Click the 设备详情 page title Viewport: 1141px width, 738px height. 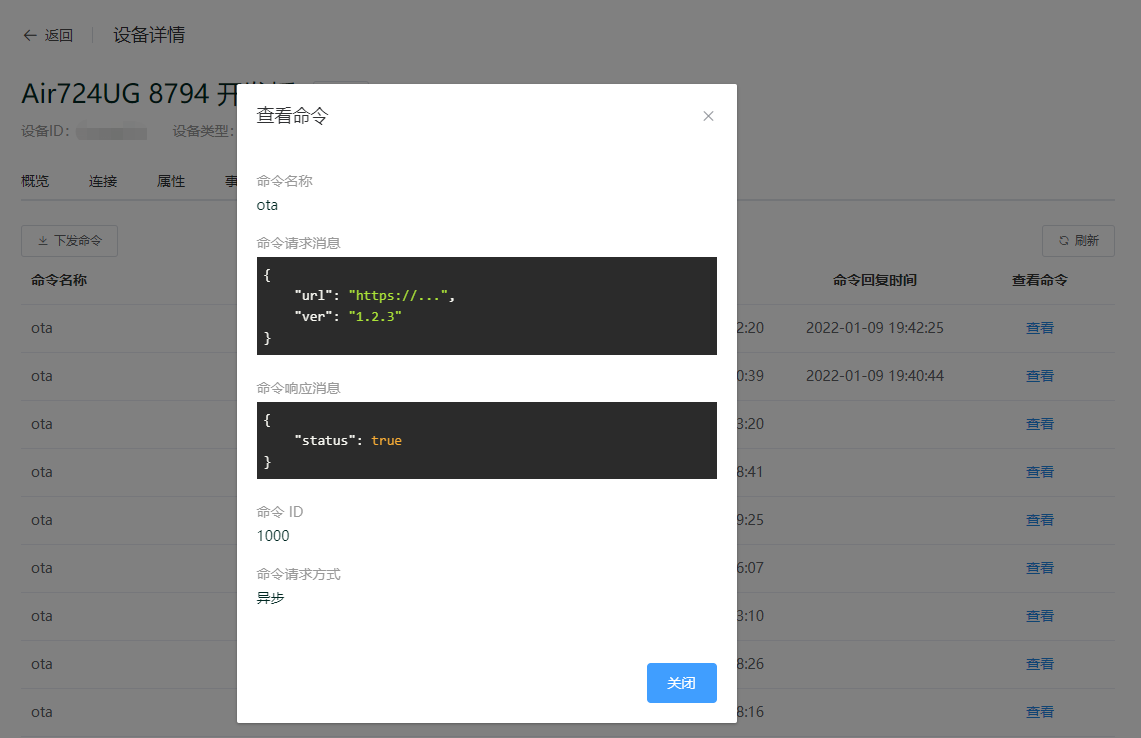149,35
